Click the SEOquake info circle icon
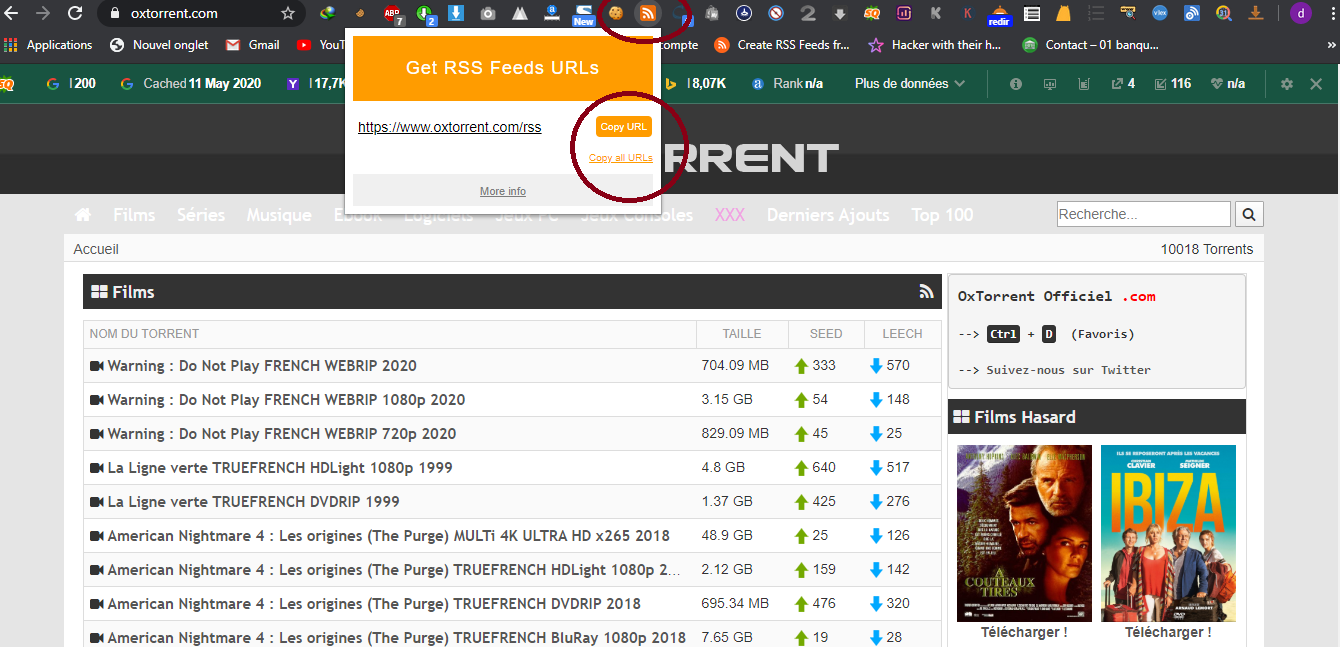 (x=1016, y=84)
